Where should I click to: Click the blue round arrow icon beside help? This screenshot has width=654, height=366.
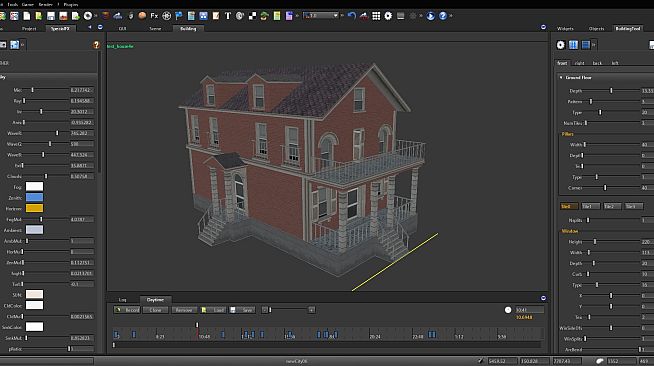pyautogui.click(x=430, y=16)
